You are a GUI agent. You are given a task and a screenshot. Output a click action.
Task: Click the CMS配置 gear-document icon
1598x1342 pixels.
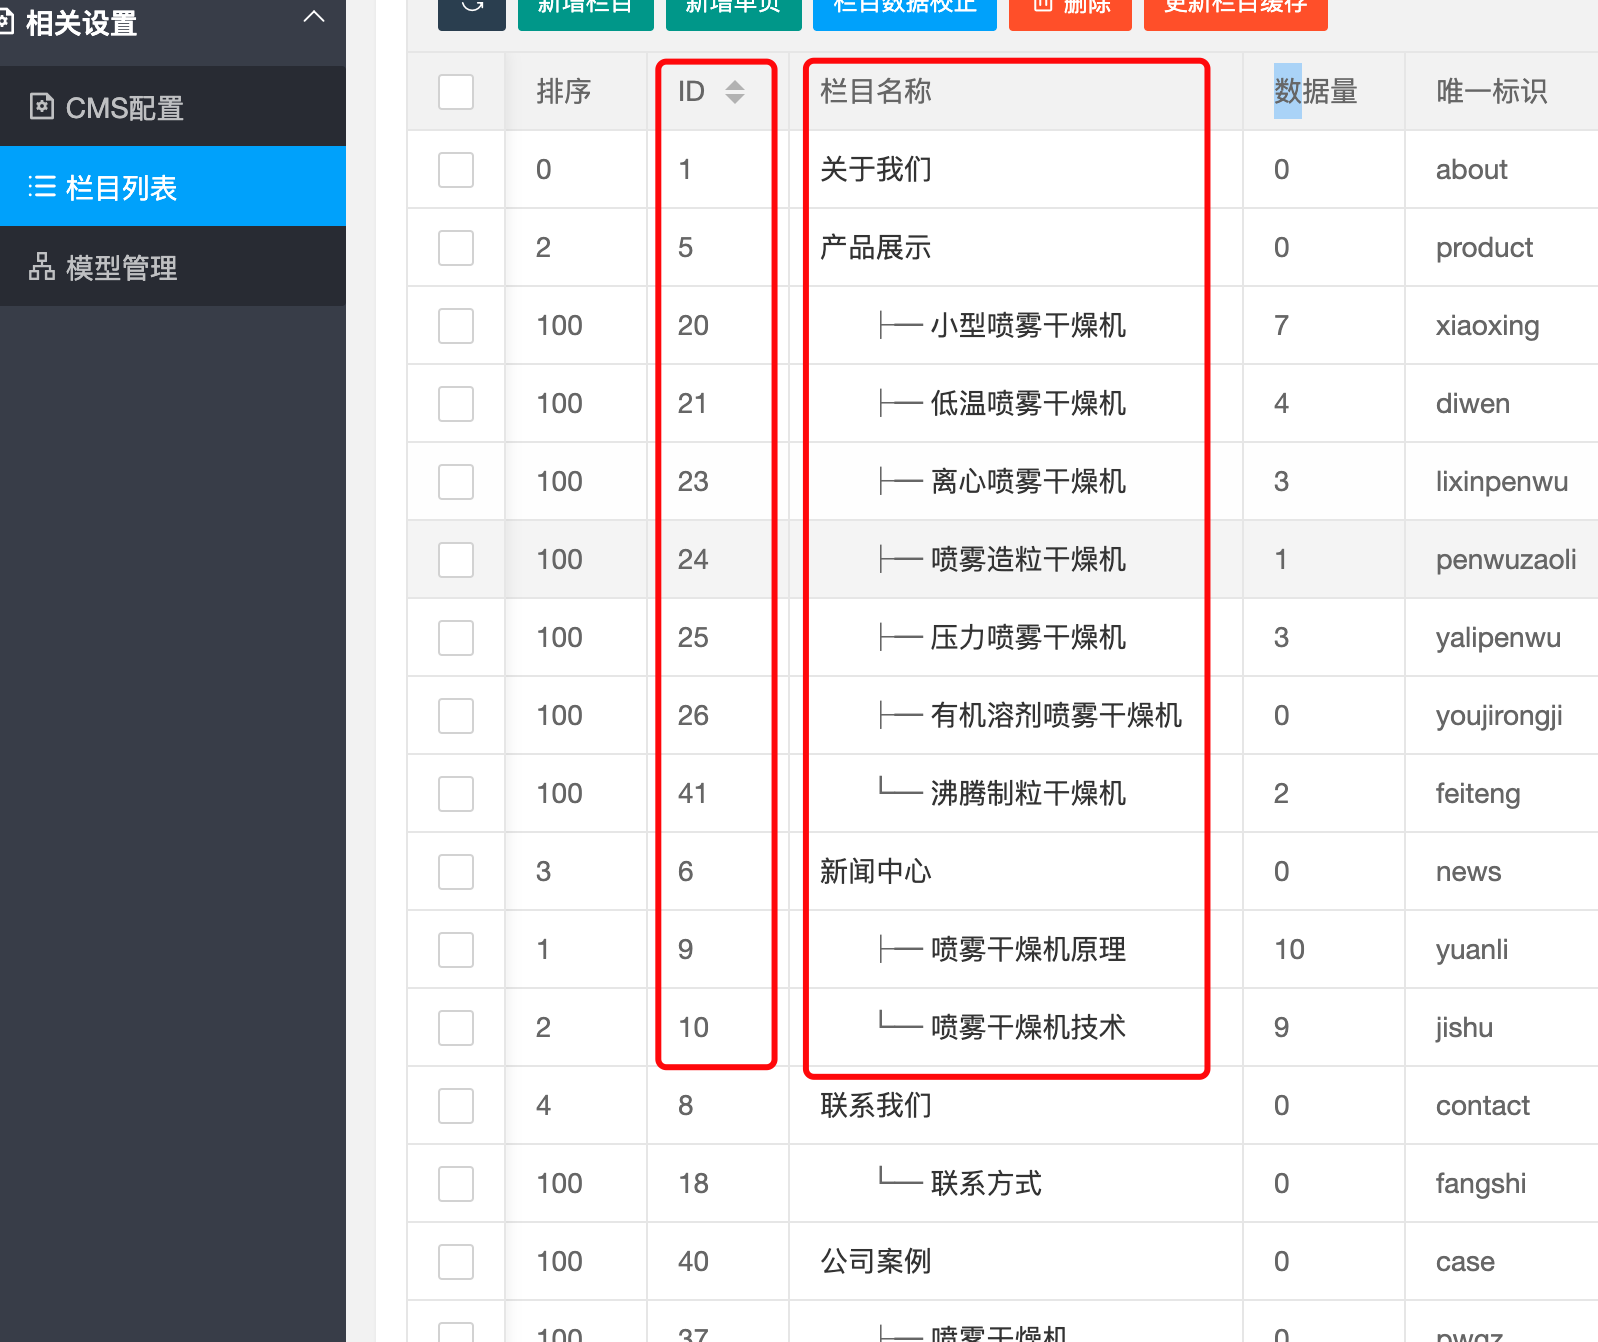(x=41, y=106)
